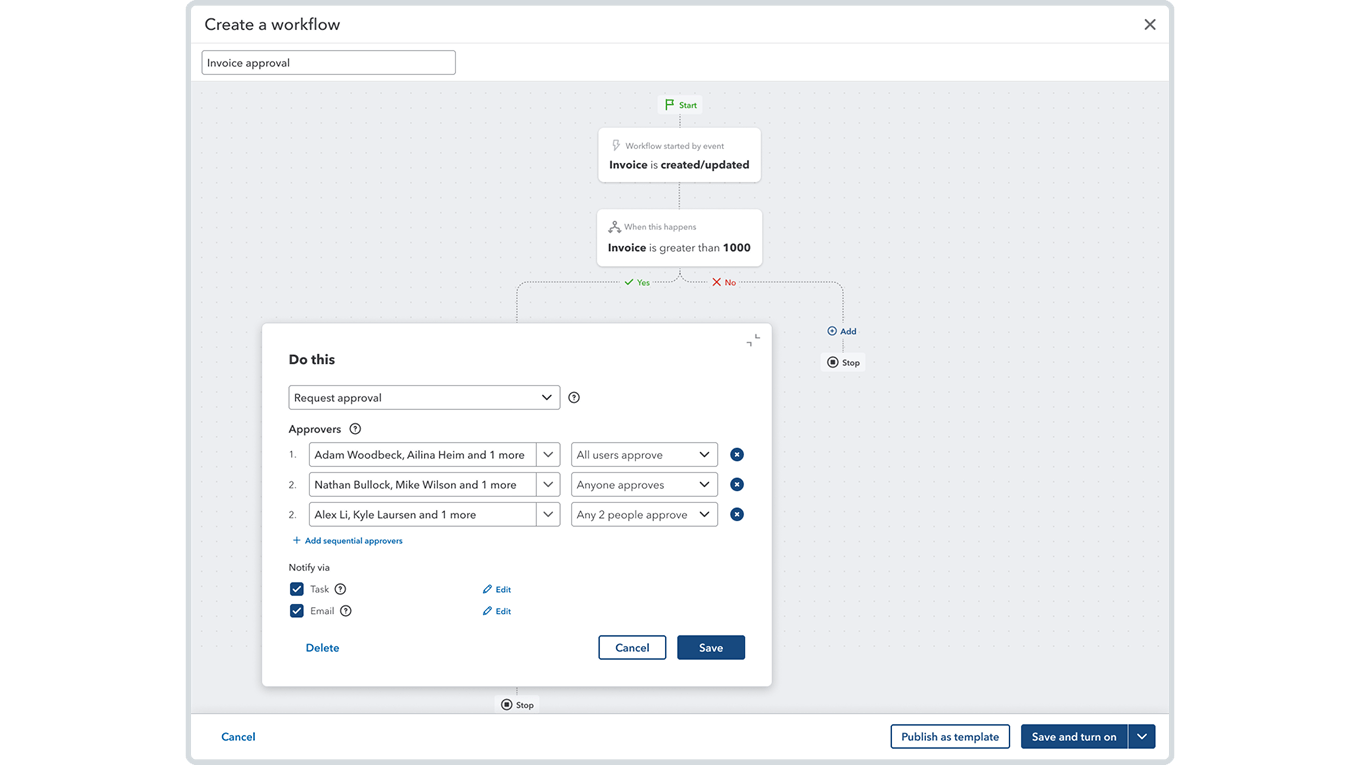This screenshot has width=1360, height=765.
Task: Add a step on the No branch
Action: [842, 331]
